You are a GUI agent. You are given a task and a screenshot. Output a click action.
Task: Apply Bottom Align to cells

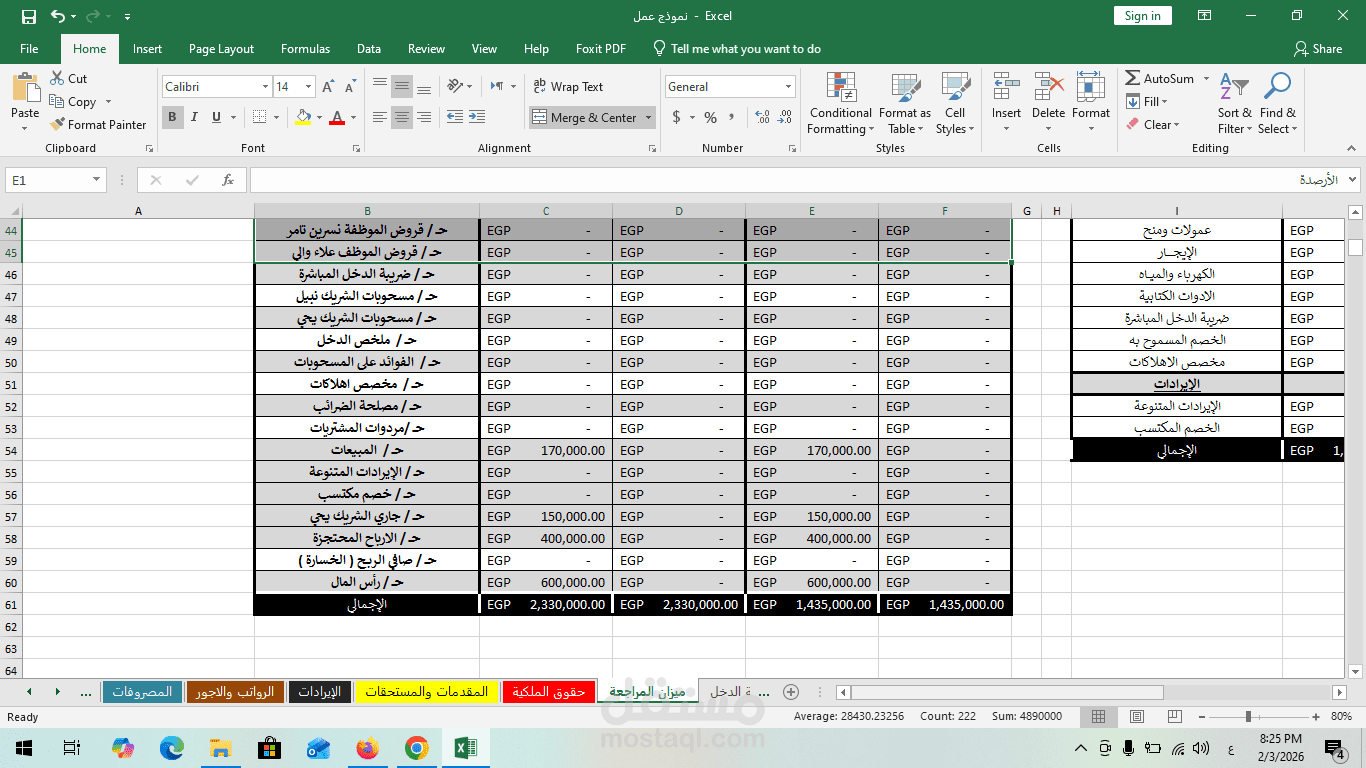[x=424, y=86]
